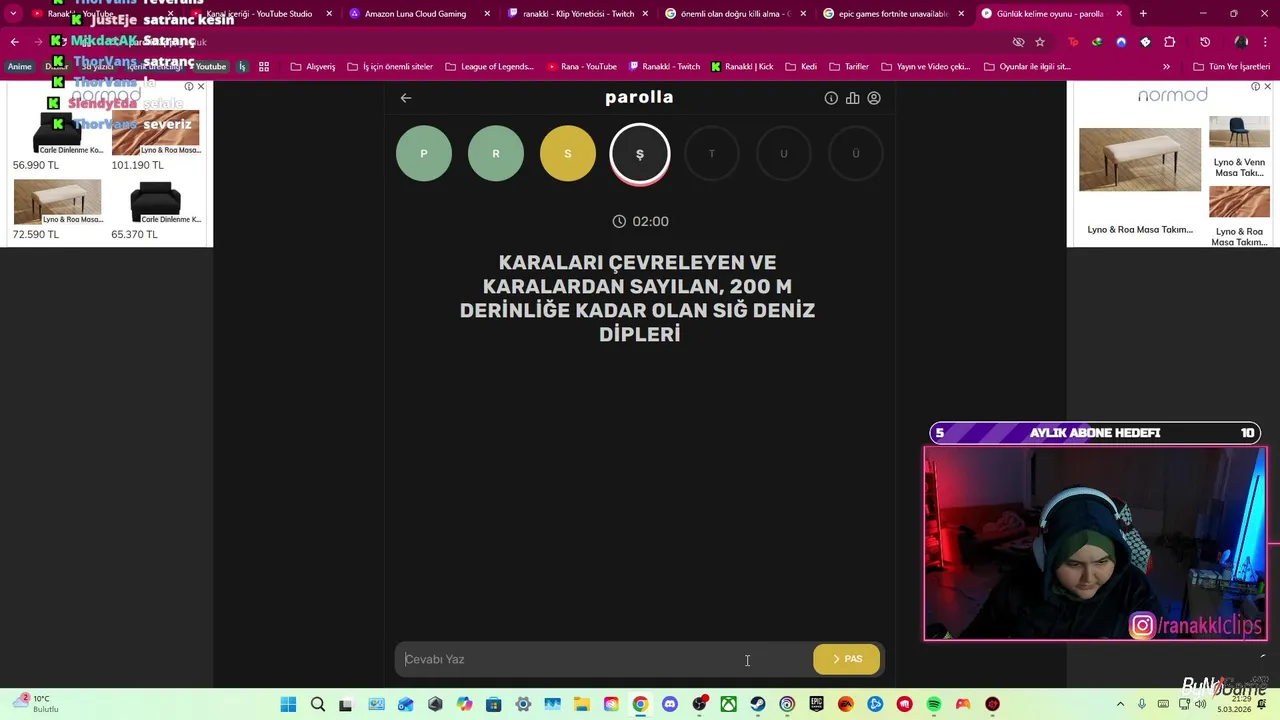This screenshot has height=720, width=1280.
Task: Open the Xbox app from taskbar
Action: pos(729,704)
